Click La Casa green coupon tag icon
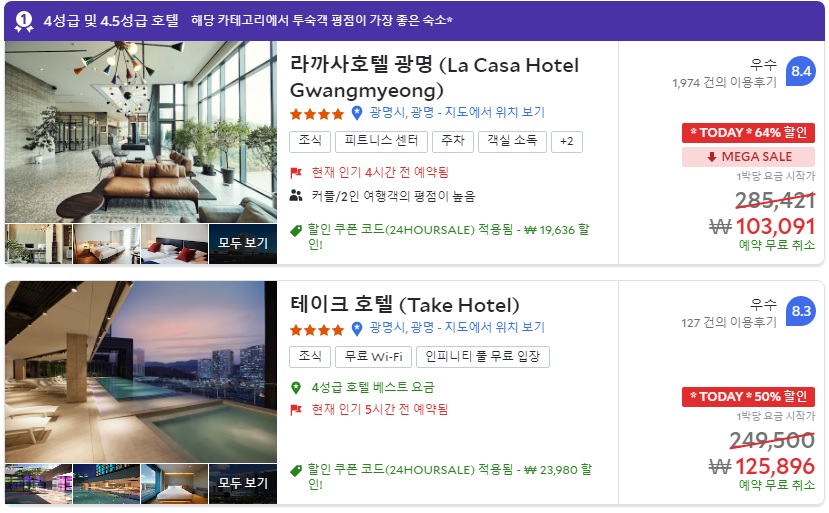 (x=296, y=231)
